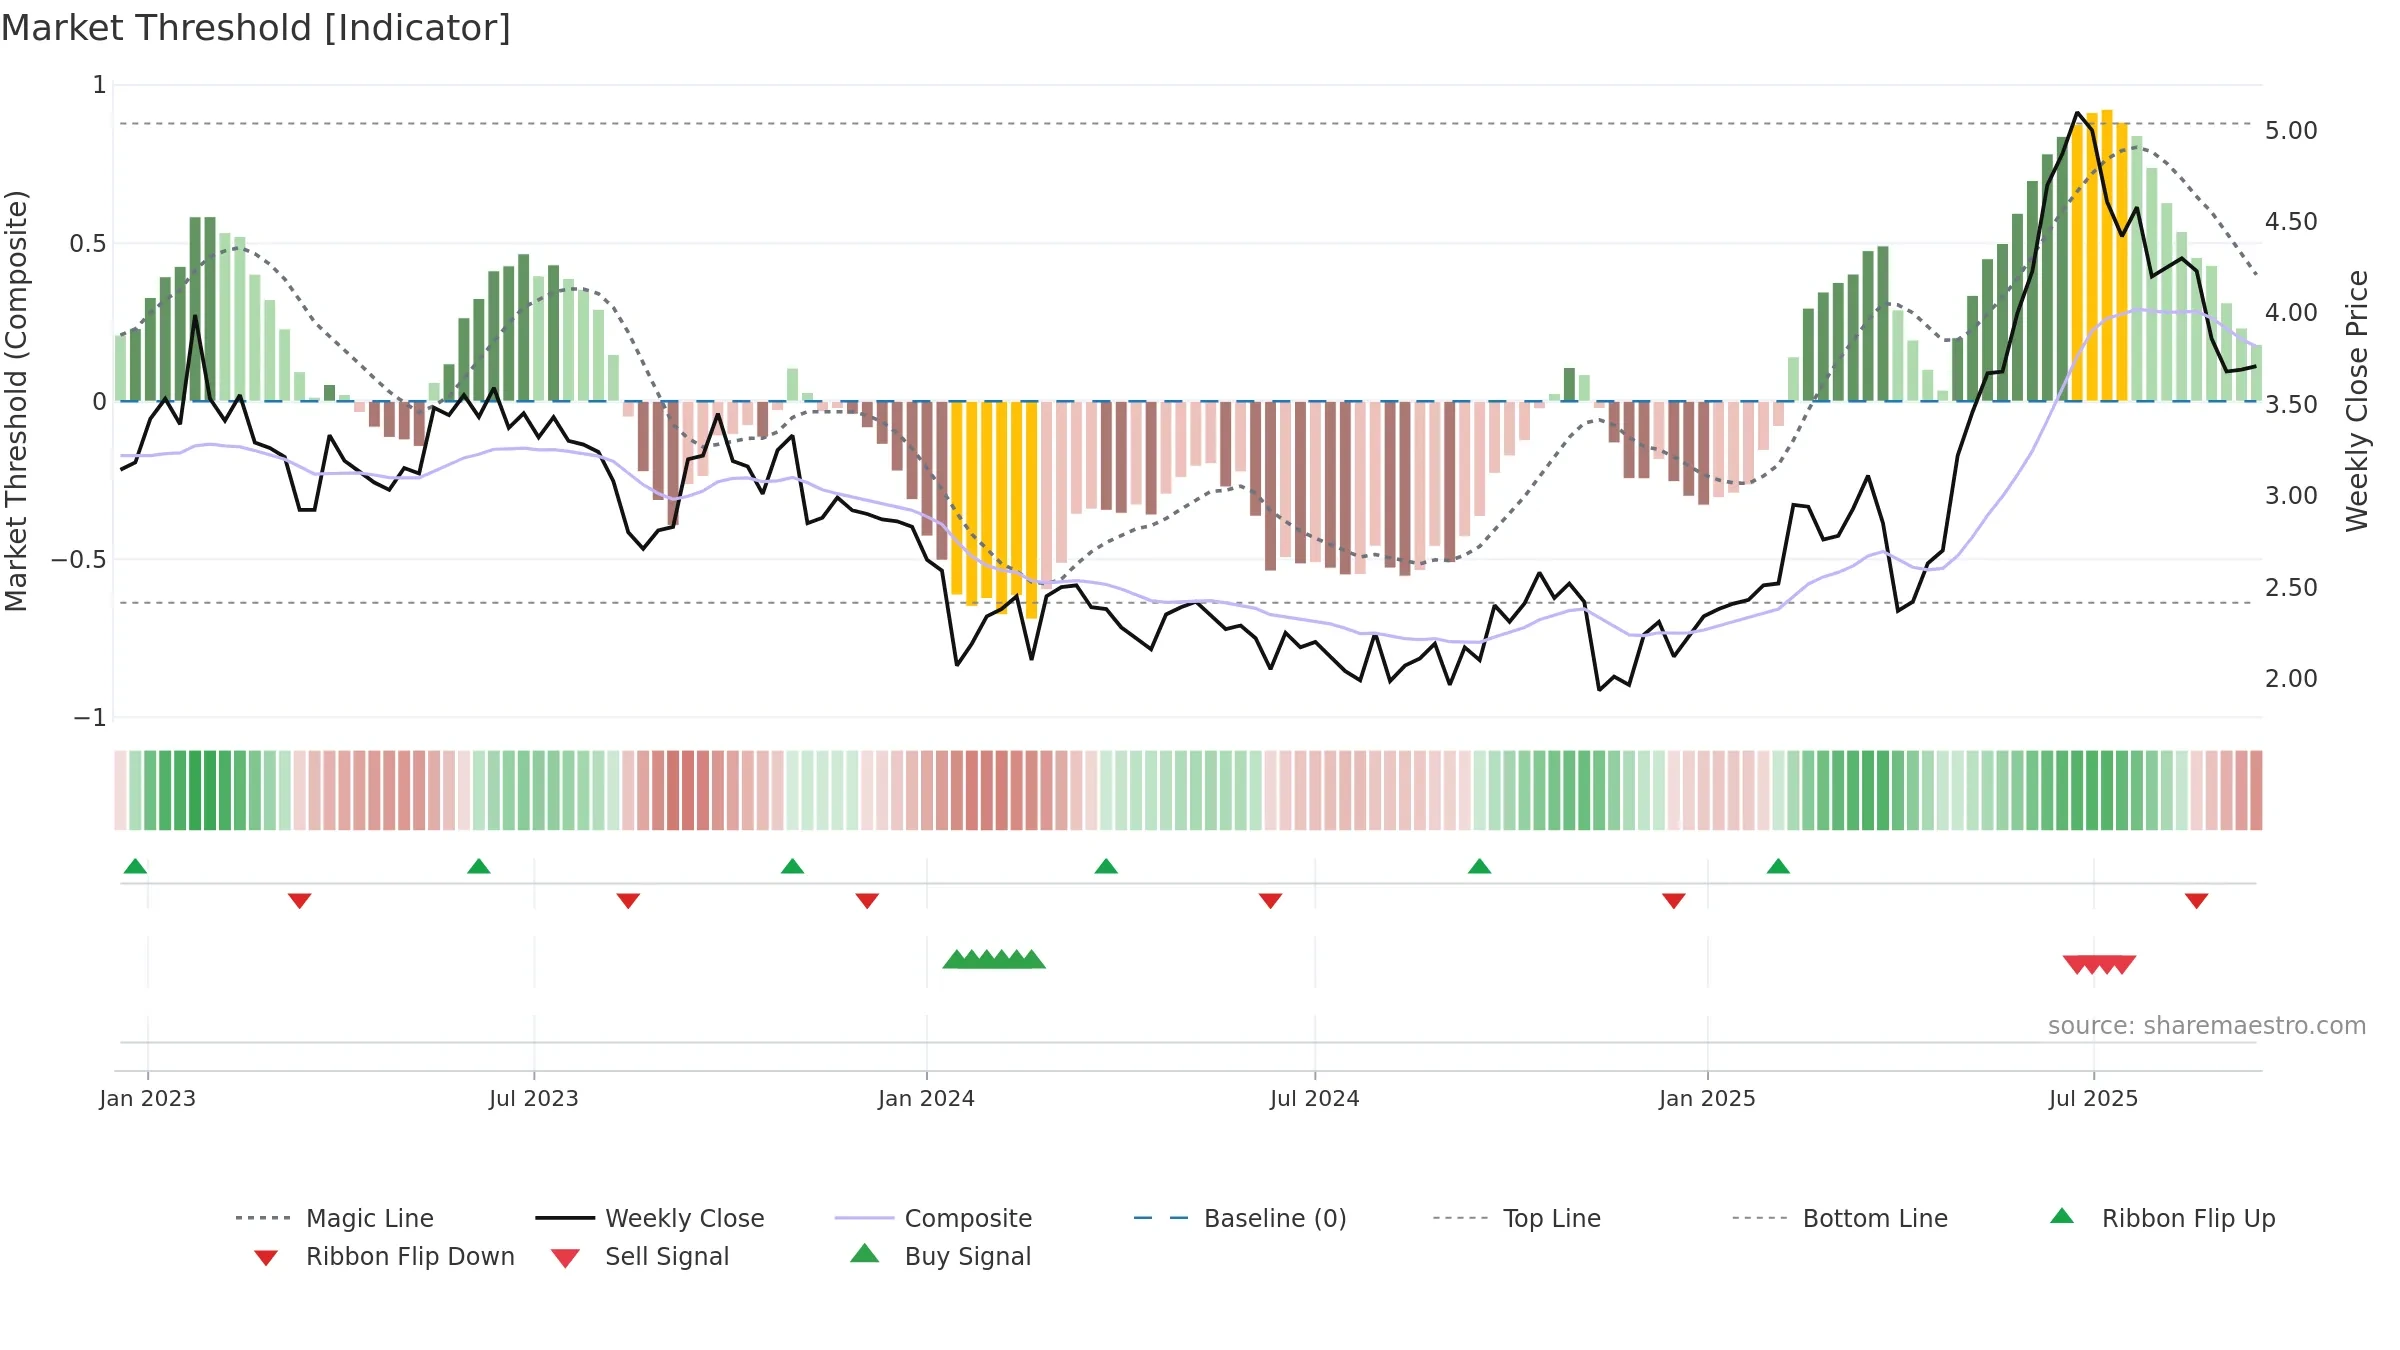Click the yellow histogram bars at the mid-2025 peak

point(2099,258)
